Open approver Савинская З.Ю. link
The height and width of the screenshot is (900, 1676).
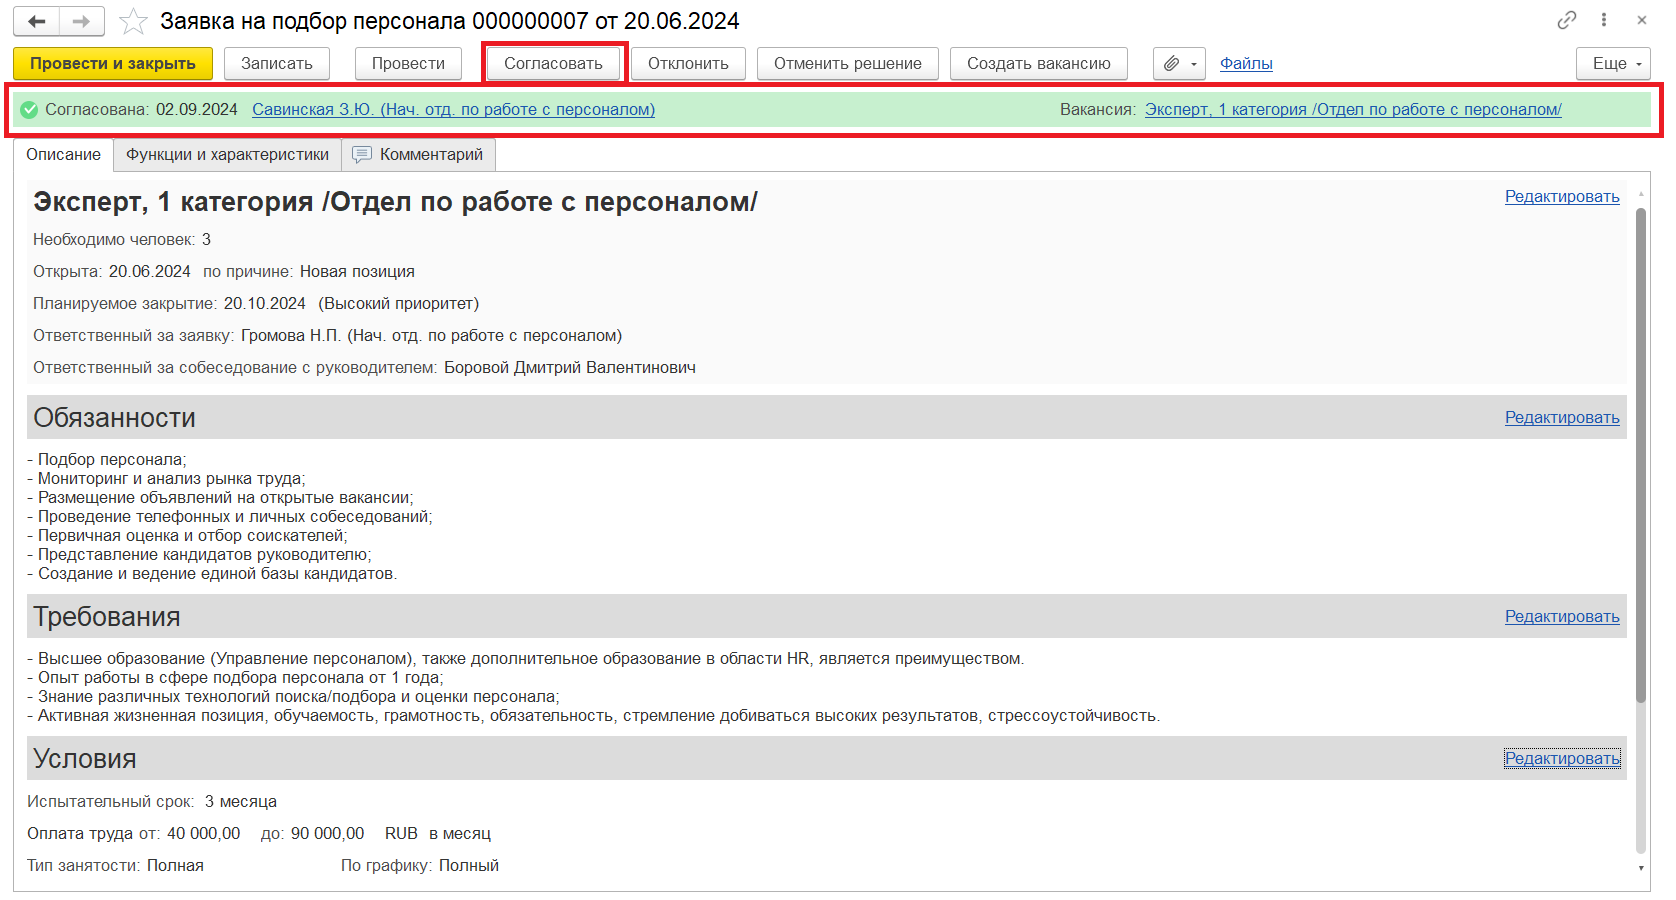click(453, 110)
